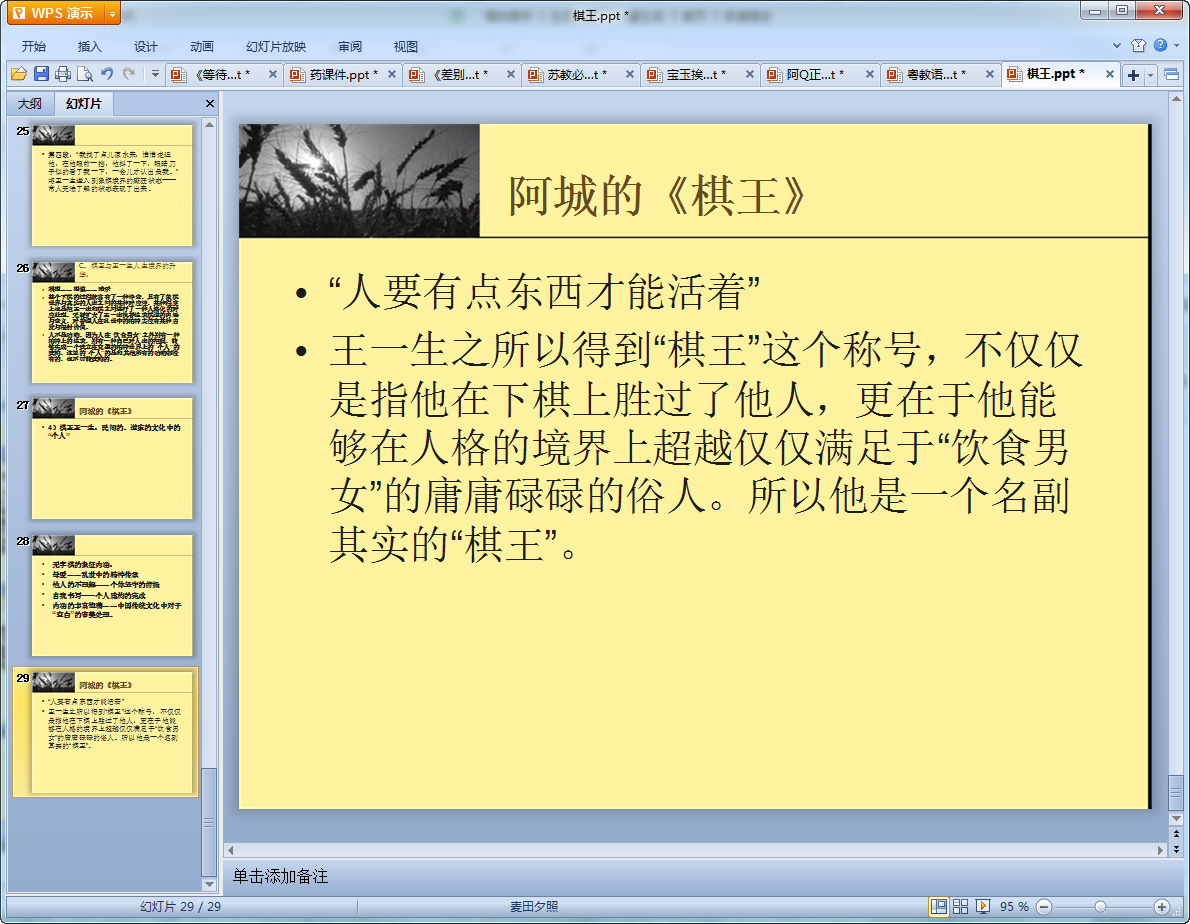Switch to Slide Sorter view

[x=961, y=906]
